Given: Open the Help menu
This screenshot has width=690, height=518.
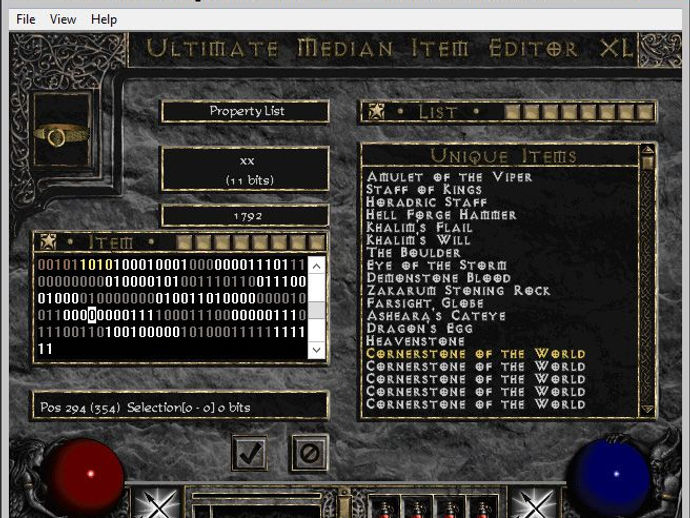Looking at the screenshot, I should (104, 19).
